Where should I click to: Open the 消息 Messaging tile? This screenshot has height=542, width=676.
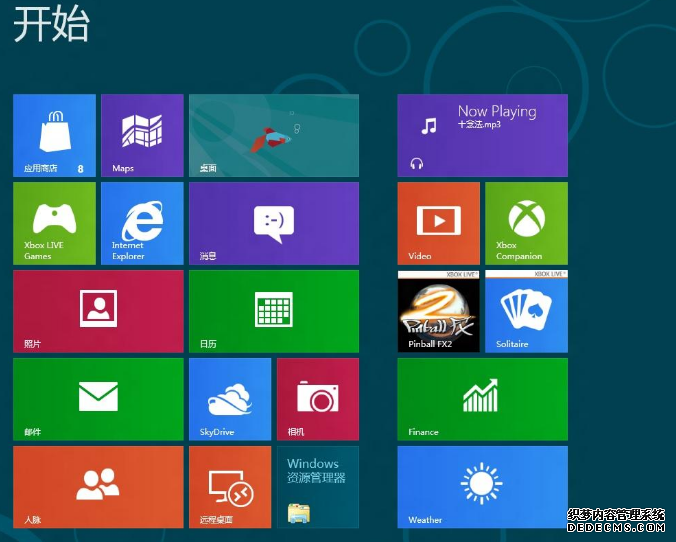274,223
